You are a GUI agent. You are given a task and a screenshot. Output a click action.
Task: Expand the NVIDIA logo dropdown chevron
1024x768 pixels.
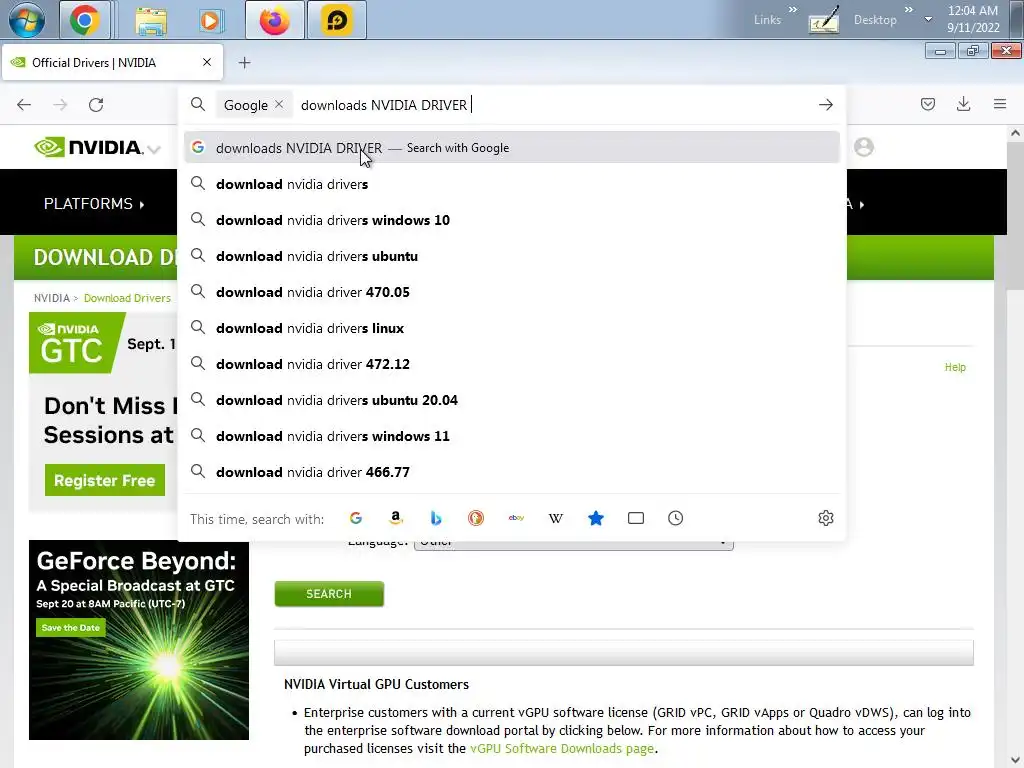pos(154,150)
